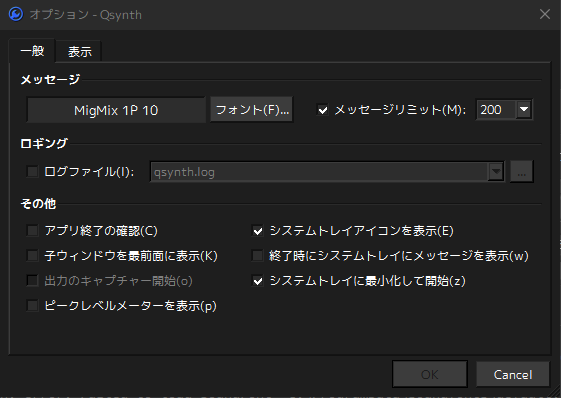The image size is (561, 398).
Task: Close the Qsynth options dialog
Action: tap(545, 14)
